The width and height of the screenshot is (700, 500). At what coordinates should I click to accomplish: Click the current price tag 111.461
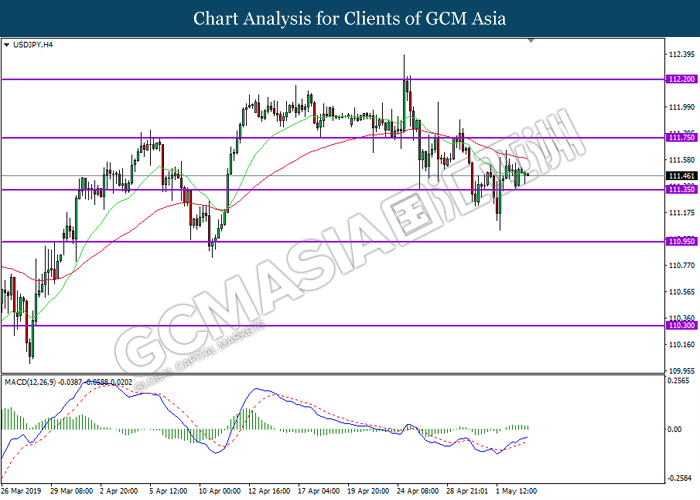coord(681,176)
